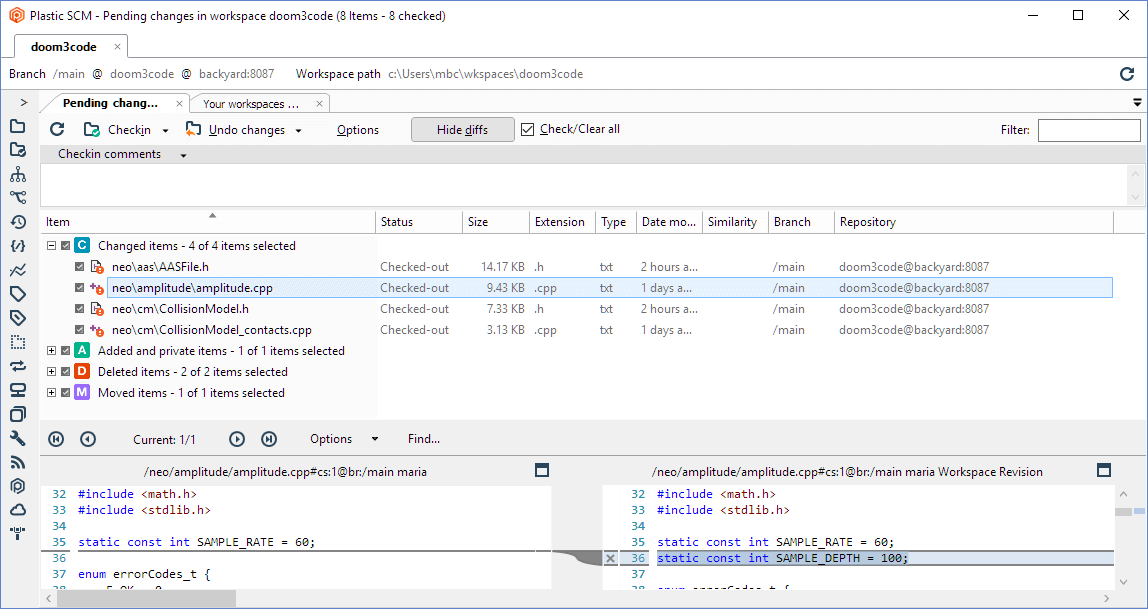Screen dimensions: 1148x609
Task: Revert line 36 change with the X icon
Action: click(x=611, y=558)
